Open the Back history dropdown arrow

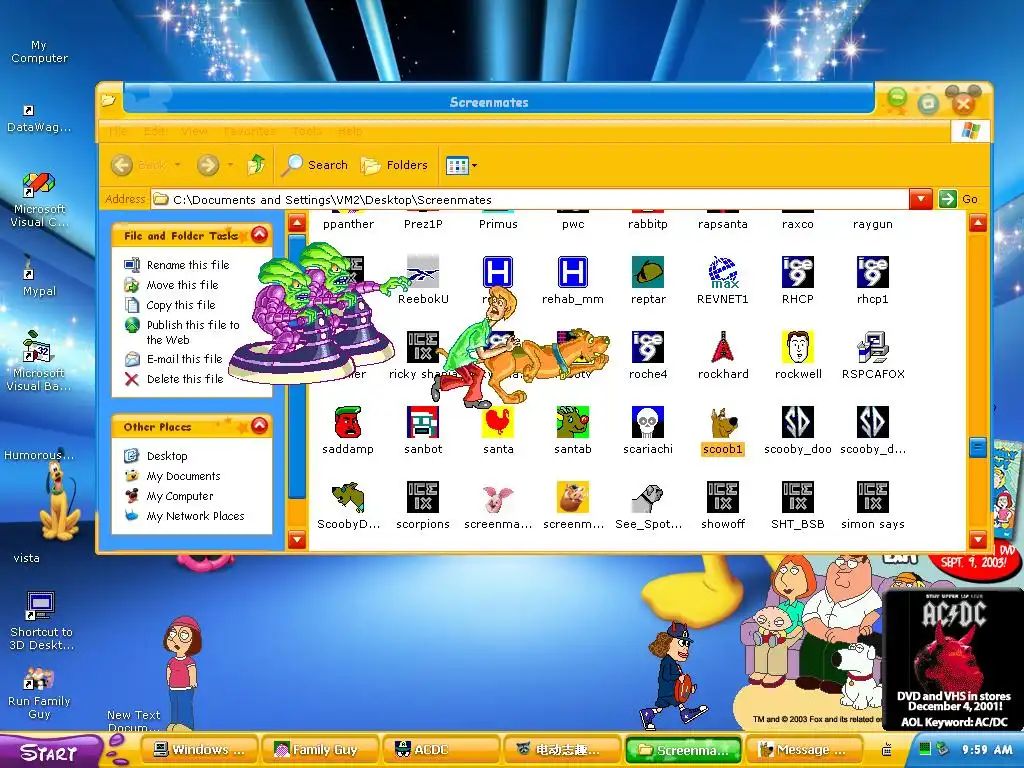(178, 165)
